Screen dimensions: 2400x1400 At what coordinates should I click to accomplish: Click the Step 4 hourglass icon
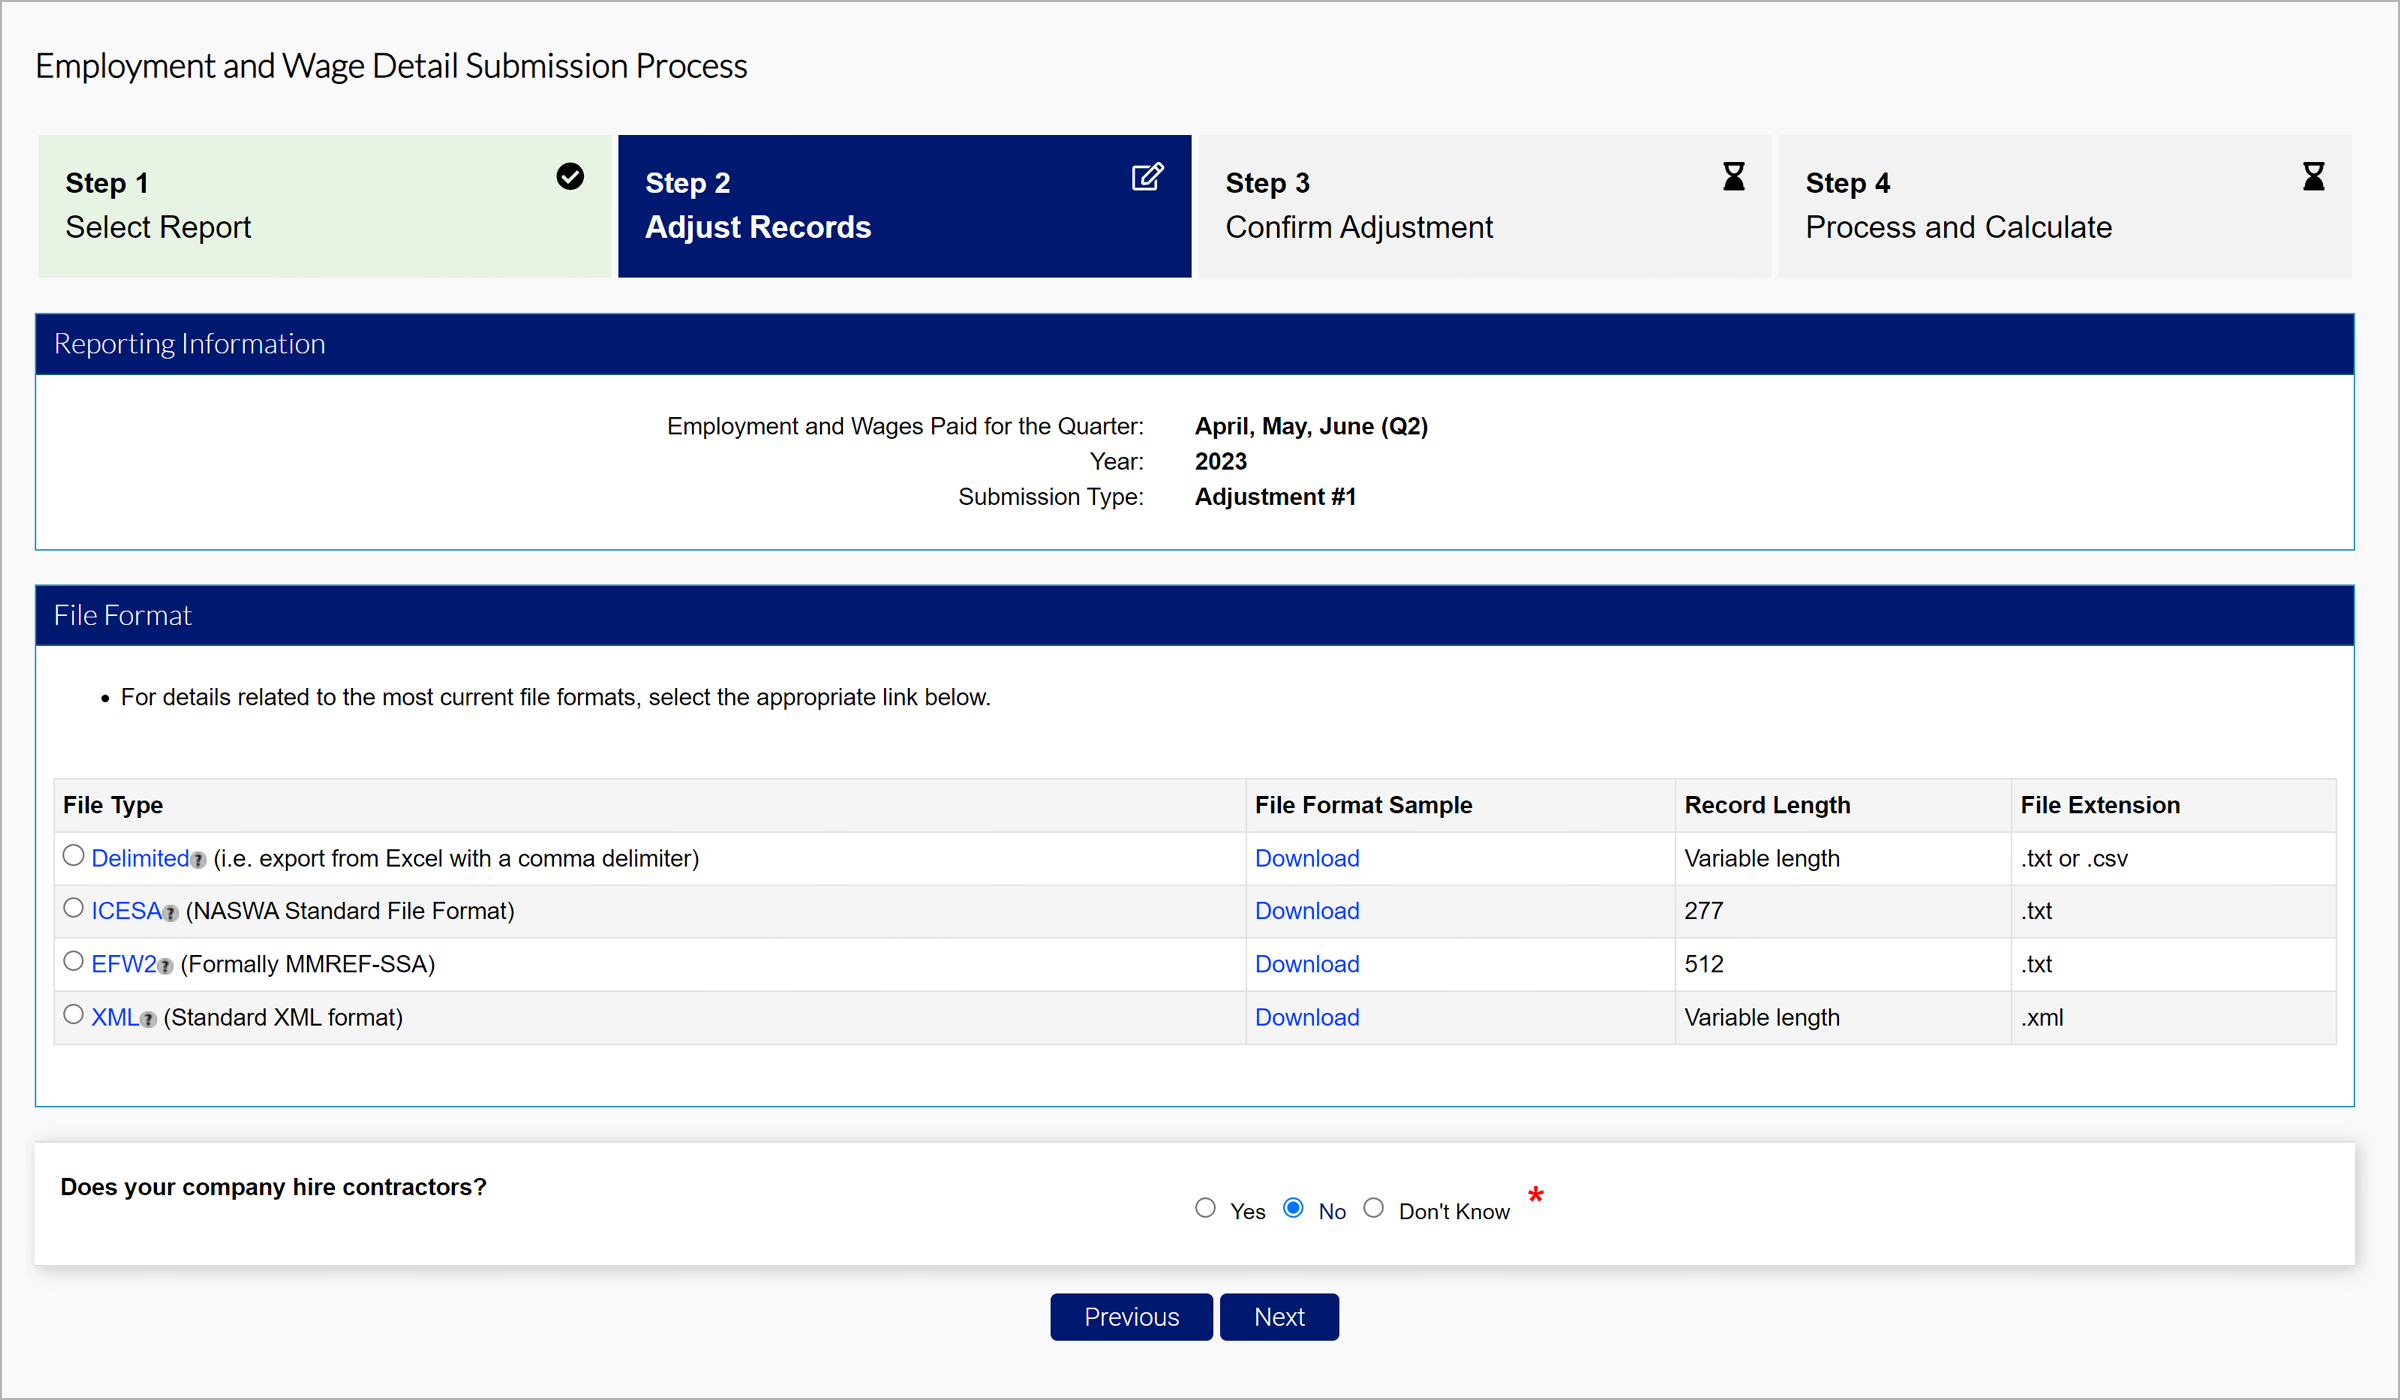[2313, 177]
